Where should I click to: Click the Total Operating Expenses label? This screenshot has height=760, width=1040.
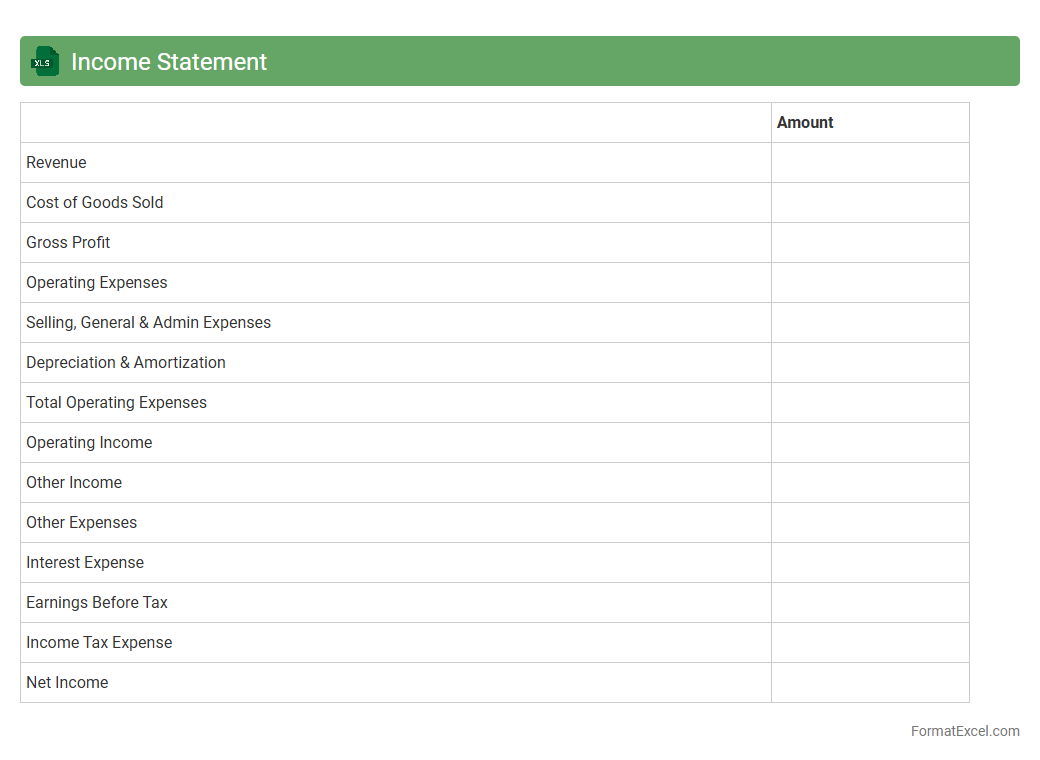(116, 403)
